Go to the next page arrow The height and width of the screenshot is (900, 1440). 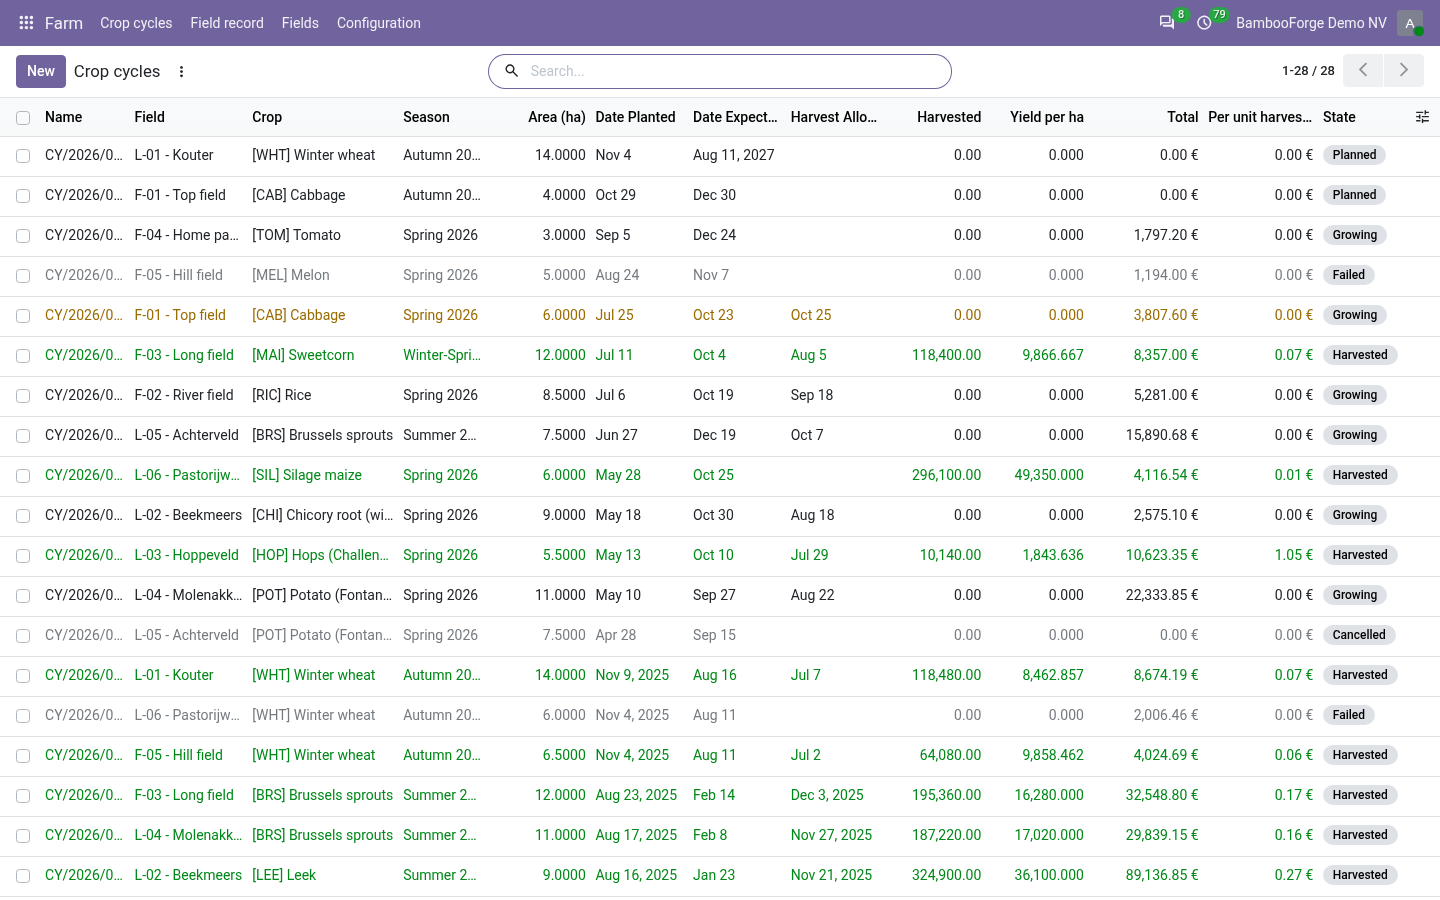point(1404,70)
